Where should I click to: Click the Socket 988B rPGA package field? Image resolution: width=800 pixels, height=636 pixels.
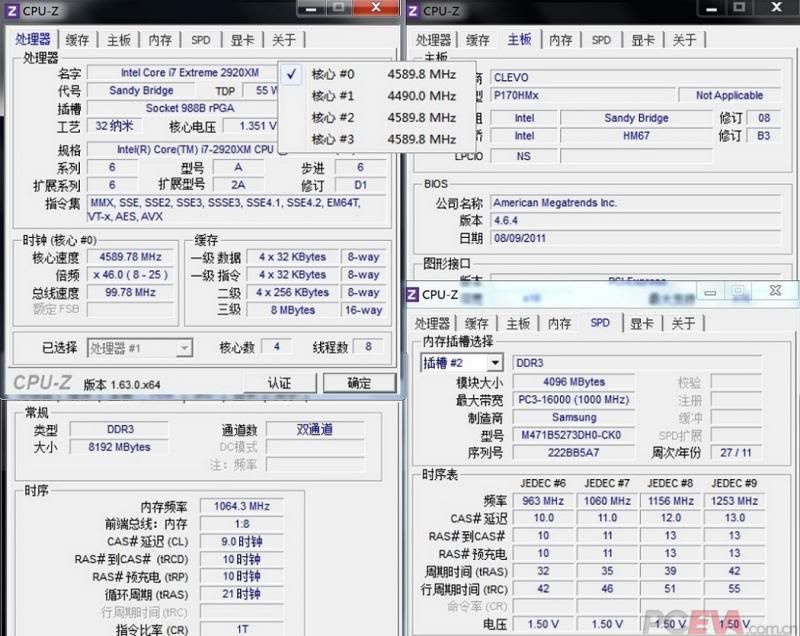click(x=190, y=108)
